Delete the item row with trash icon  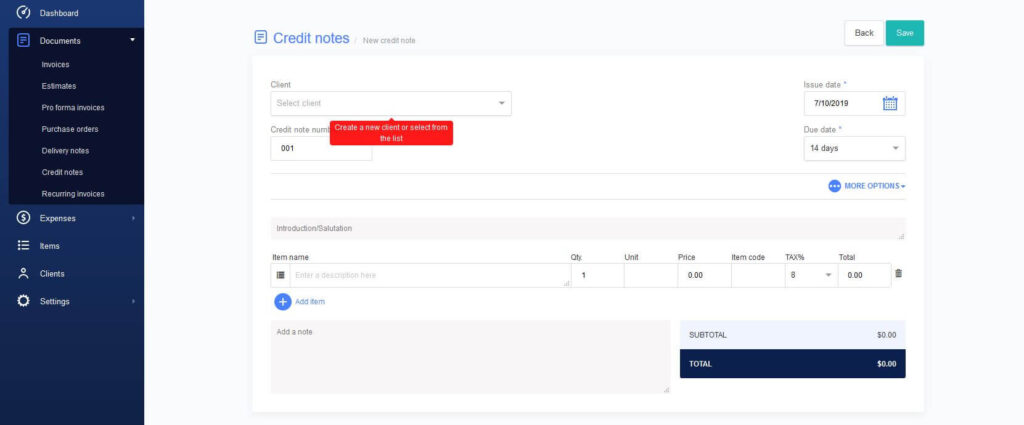click(x=899, y=274)
